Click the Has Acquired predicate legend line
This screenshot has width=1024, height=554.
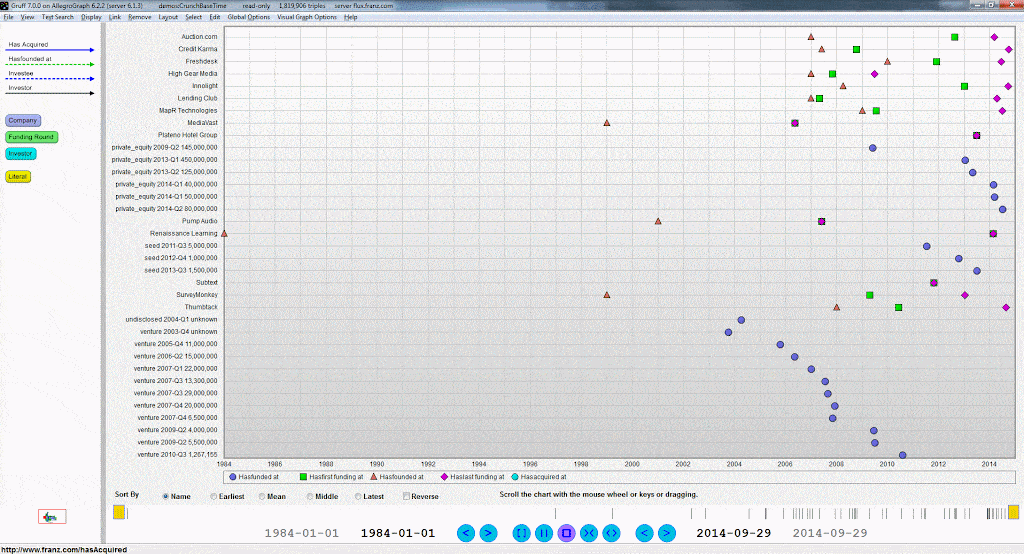tap(50, 50)
